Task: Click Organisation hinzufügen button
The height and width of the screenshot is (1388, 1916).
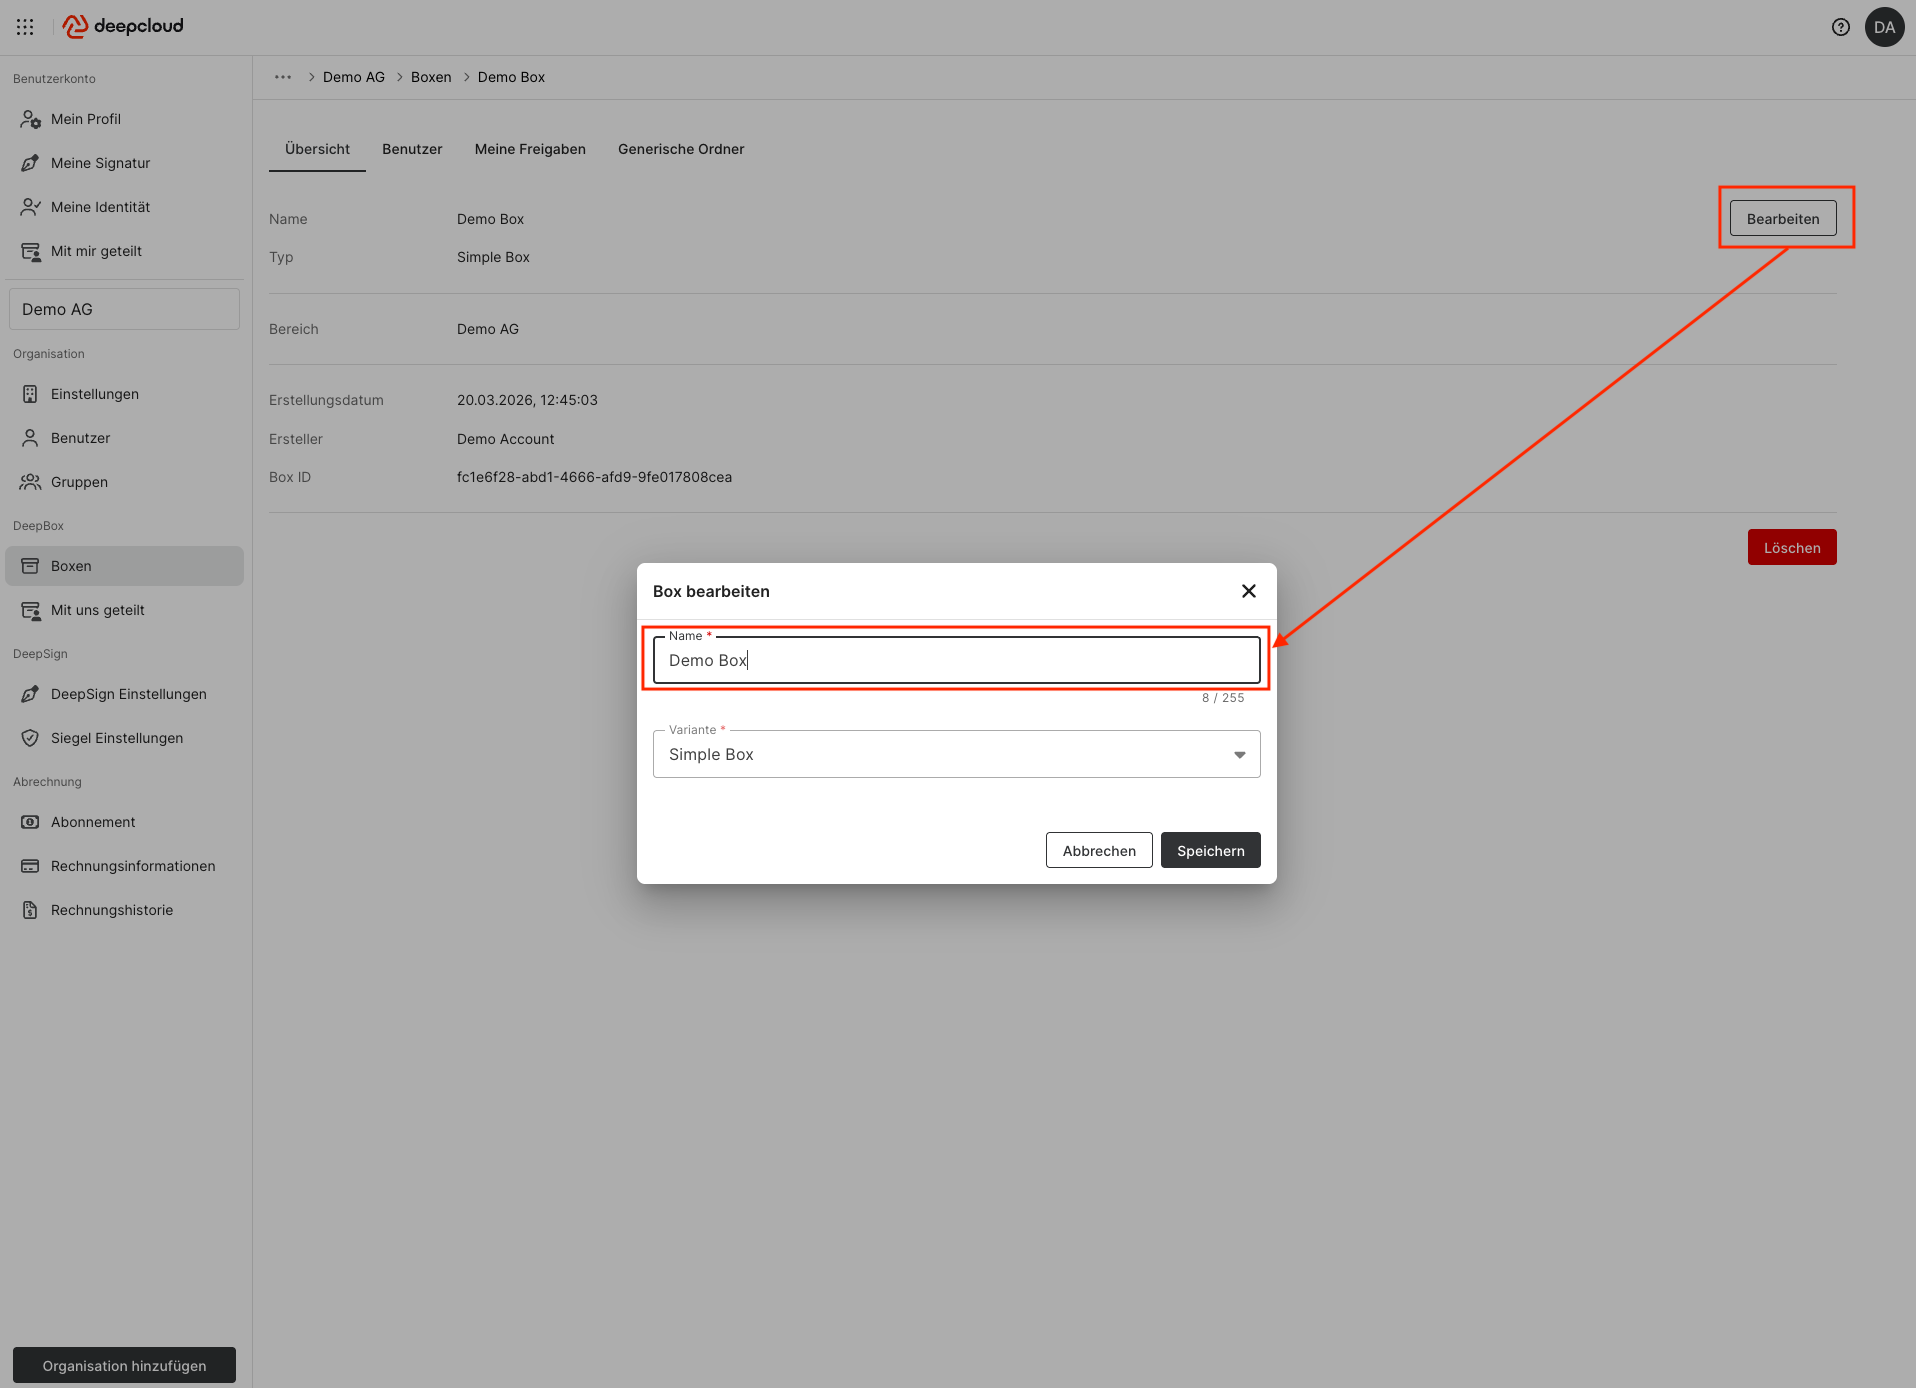Action: click(124, 1365)
